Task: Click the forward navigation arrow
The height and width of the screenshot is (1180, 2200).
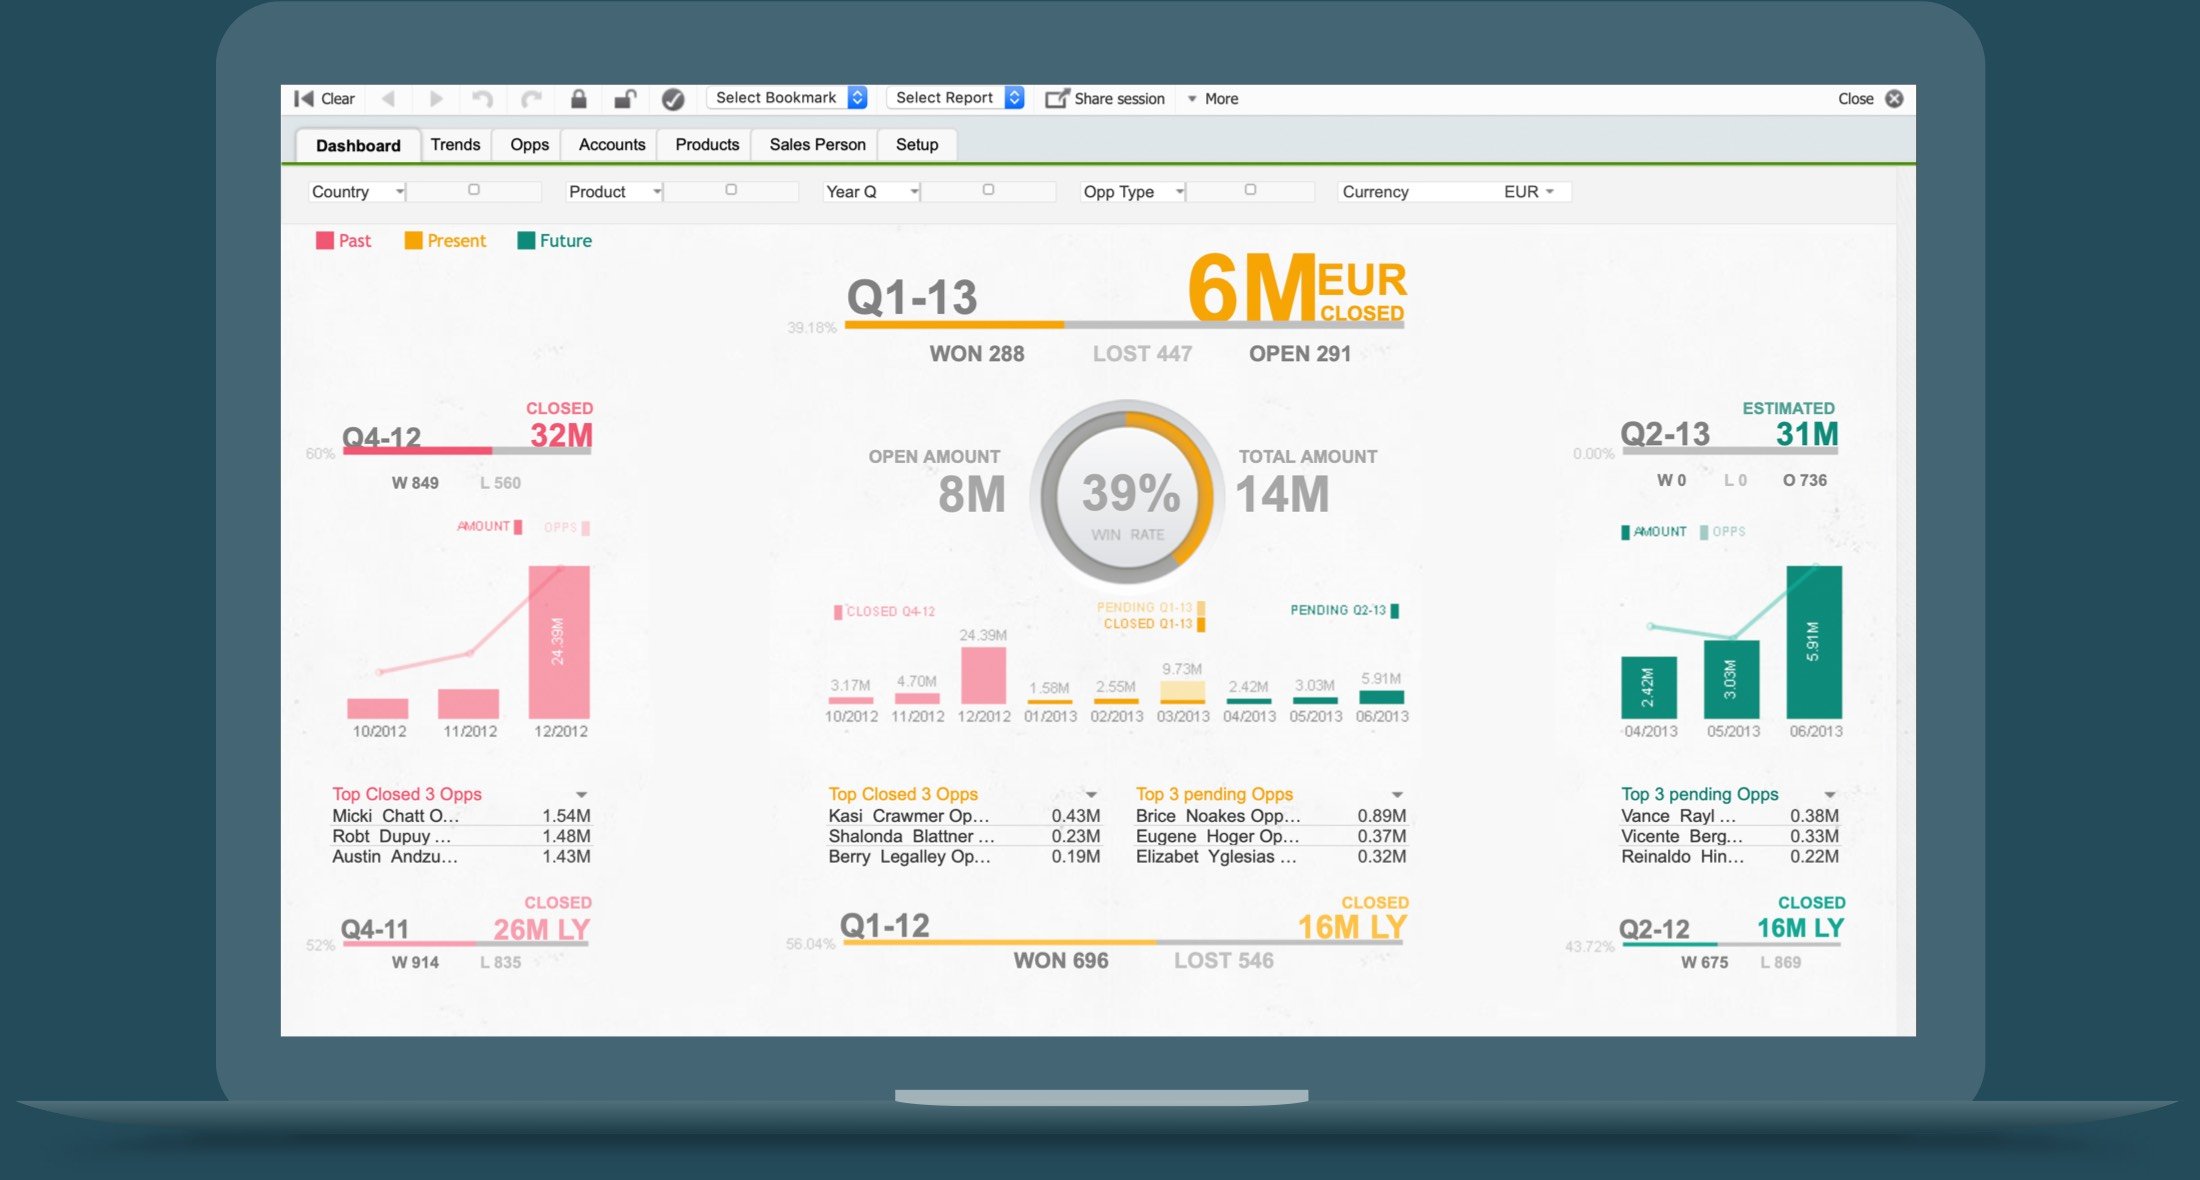Action: click(435, 98)
